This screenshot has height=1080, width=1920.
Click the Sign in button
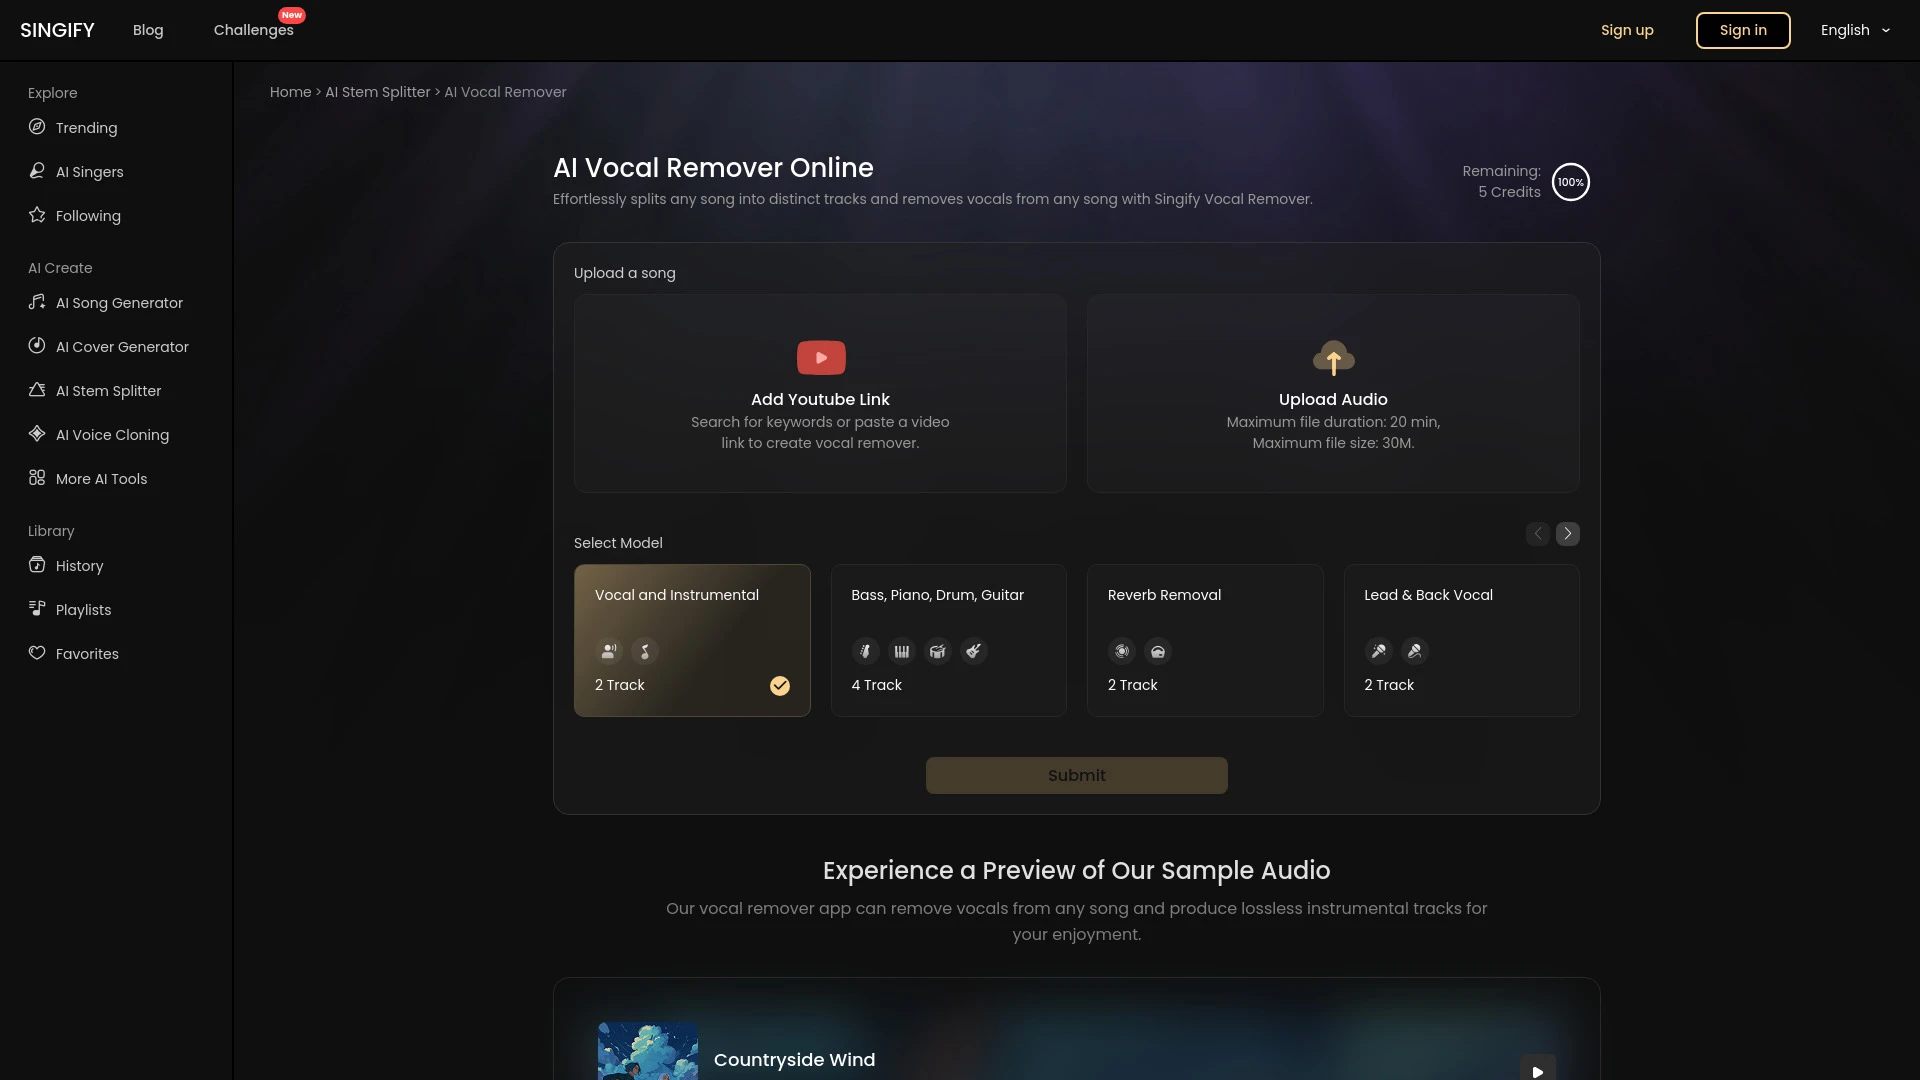pos(1742,30)
